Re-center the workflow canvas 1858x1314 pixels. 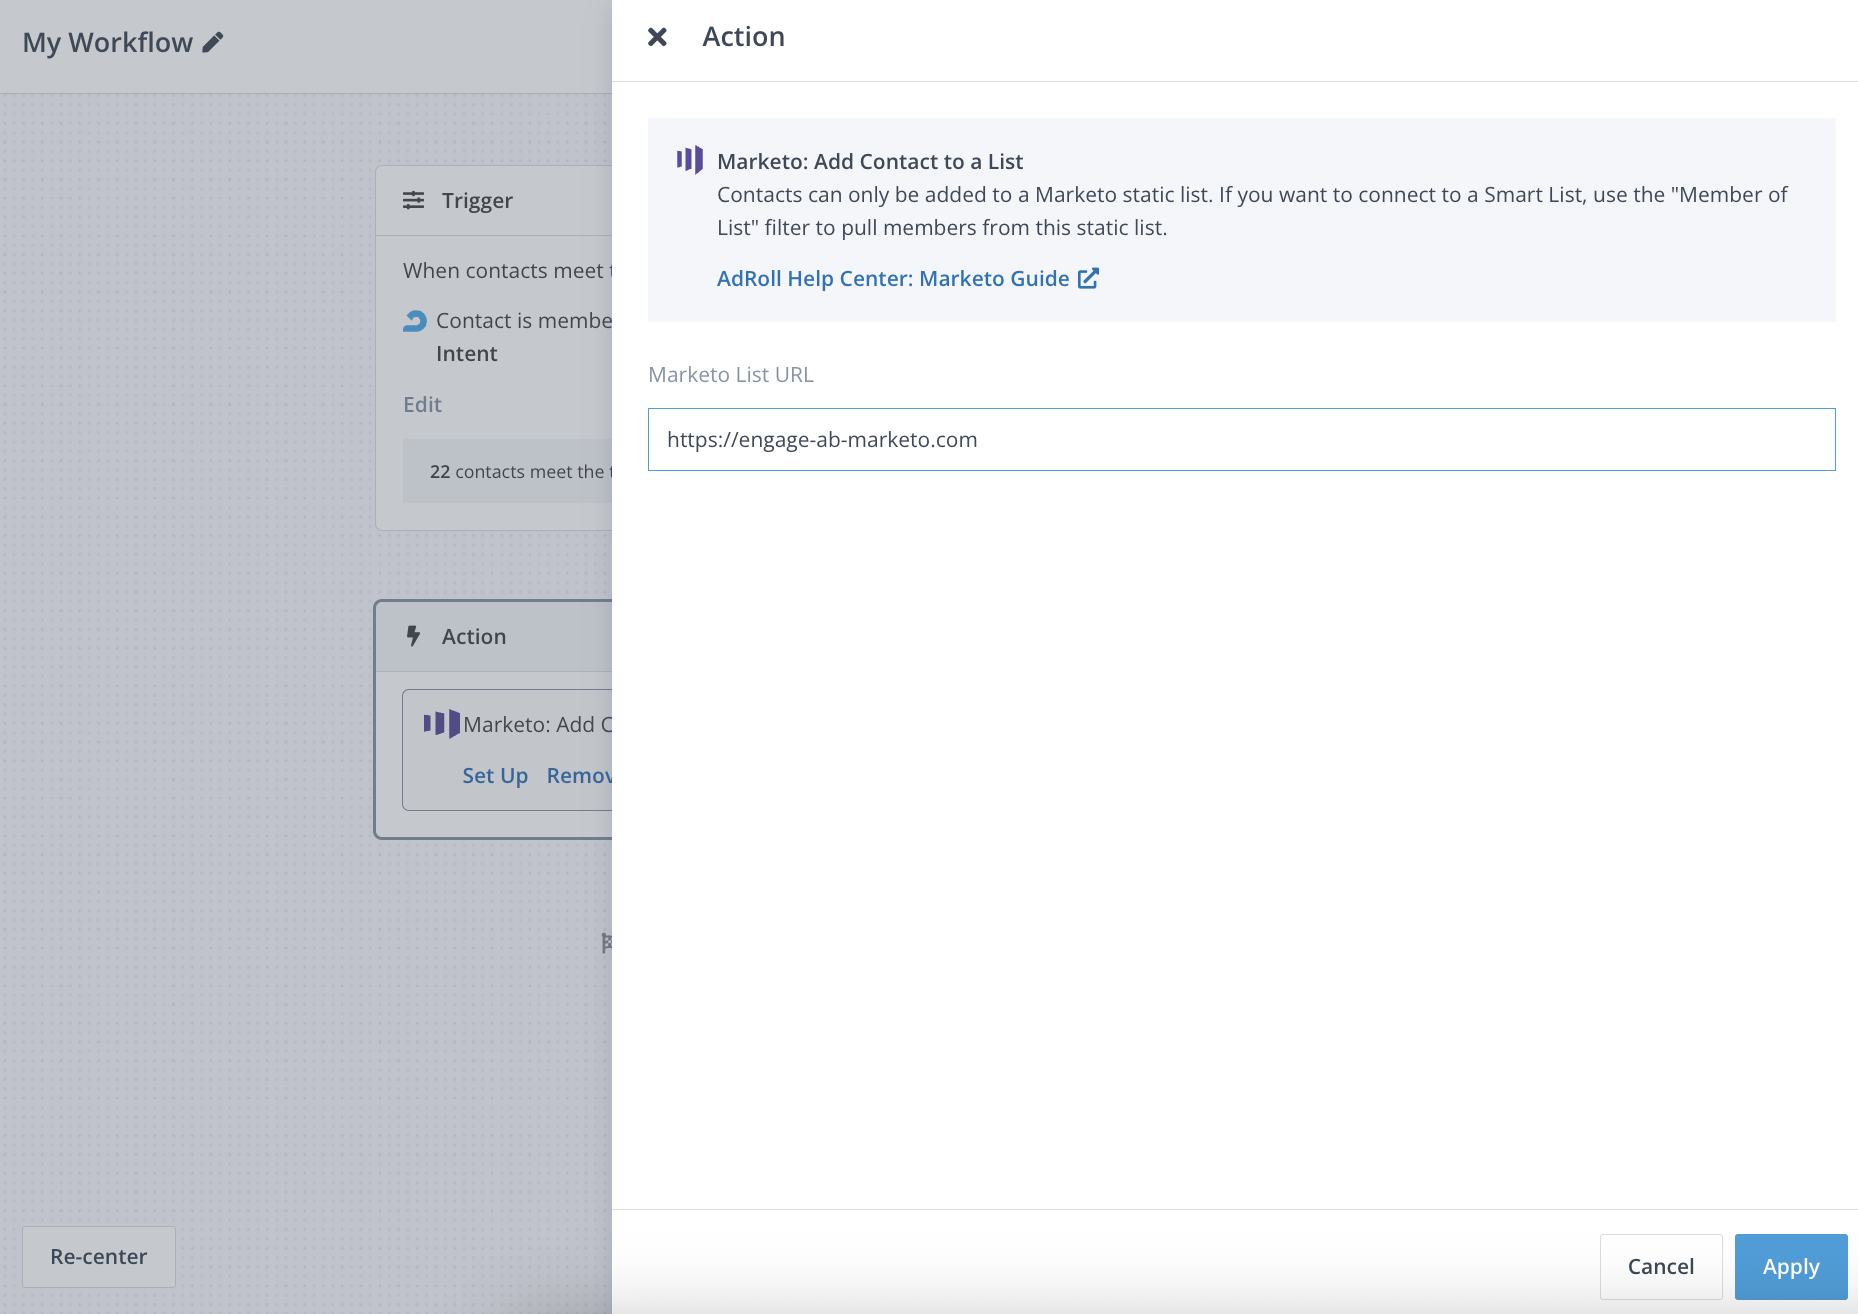99,1257
